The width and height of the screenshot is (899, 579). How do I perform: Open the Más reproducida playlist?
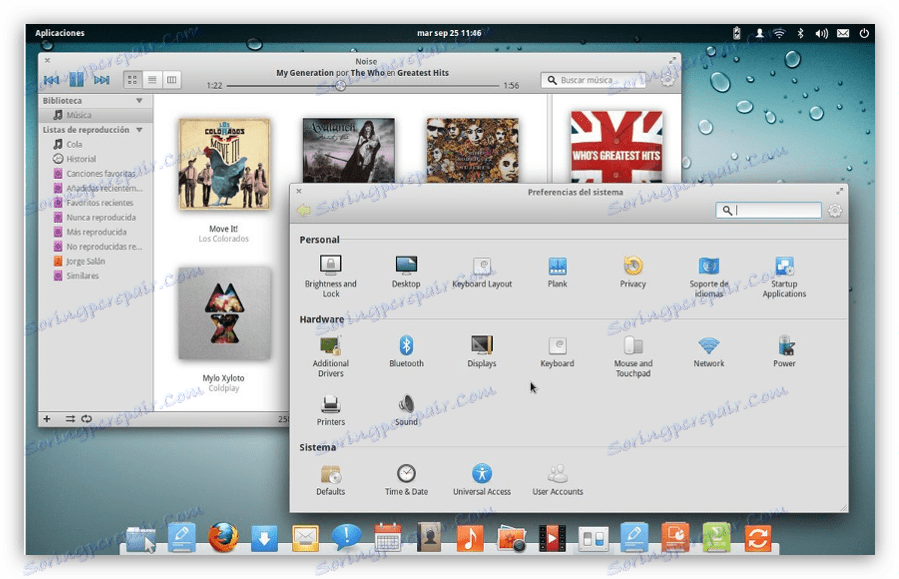click(95, 232)
